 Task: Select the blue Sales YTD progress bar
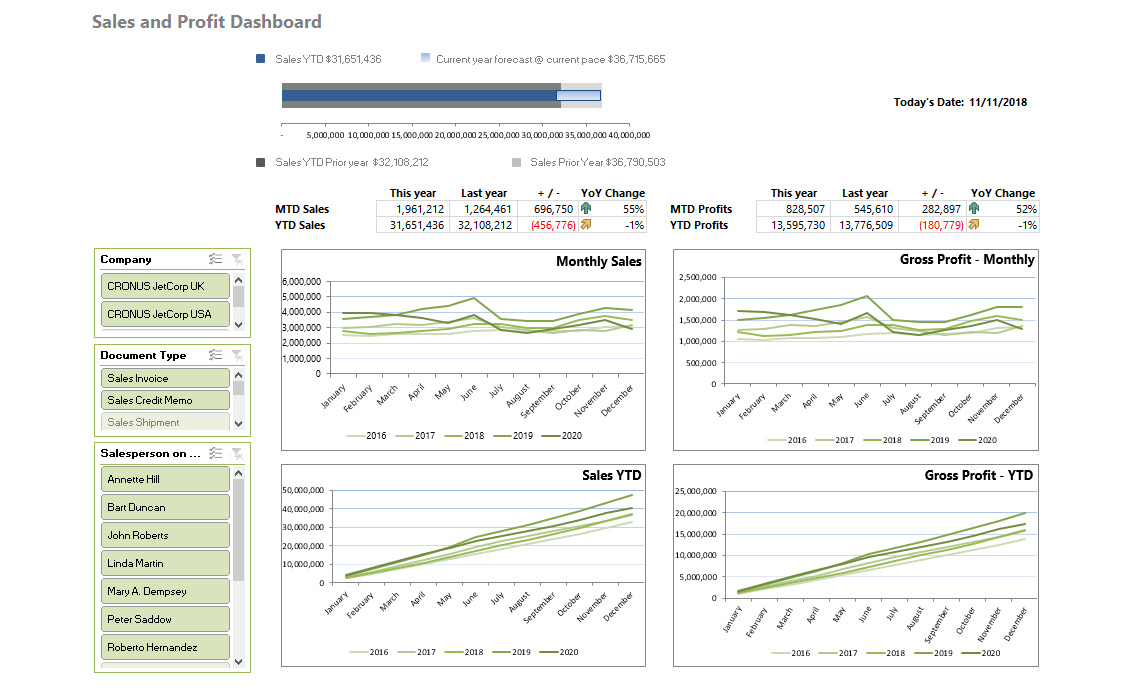(419, 95)
